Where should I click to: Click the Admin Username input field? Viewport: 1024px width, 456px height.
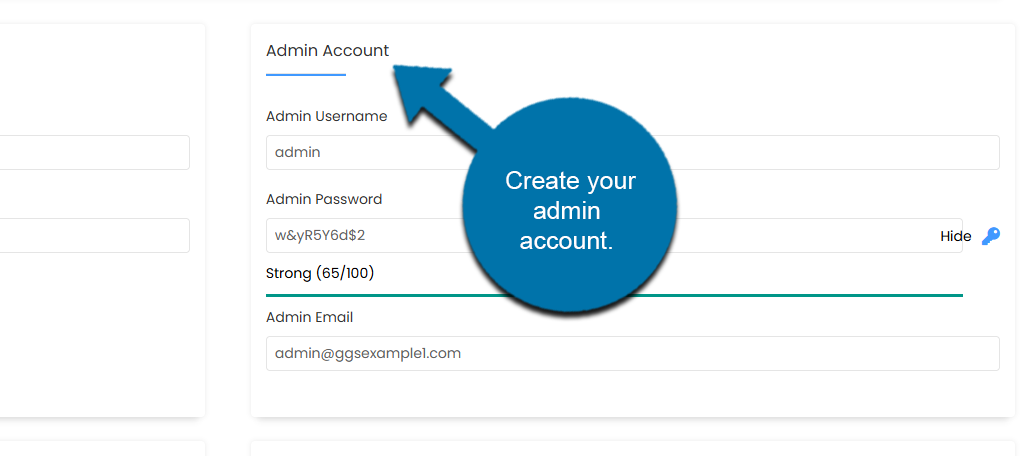click(800, 153)
